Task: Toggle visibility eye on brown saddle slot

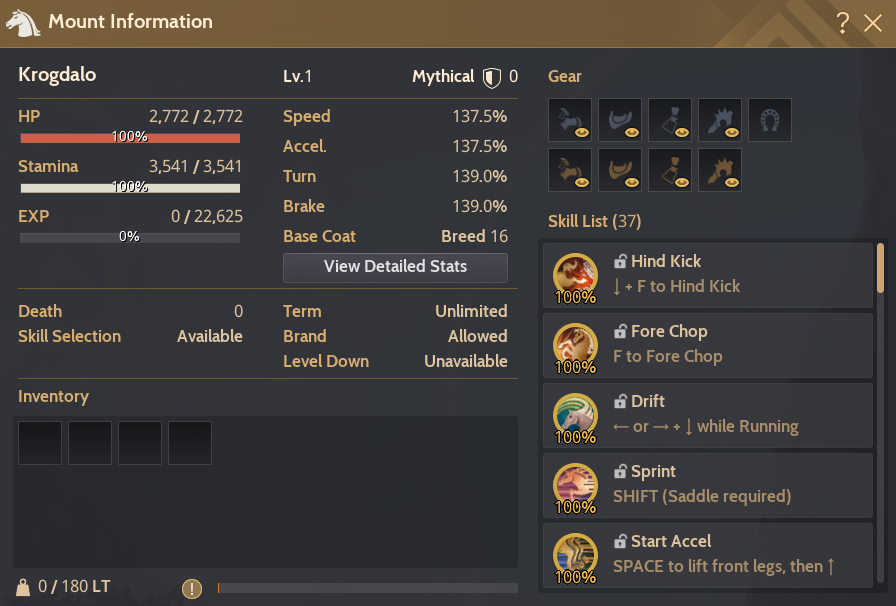Action: 632,182
